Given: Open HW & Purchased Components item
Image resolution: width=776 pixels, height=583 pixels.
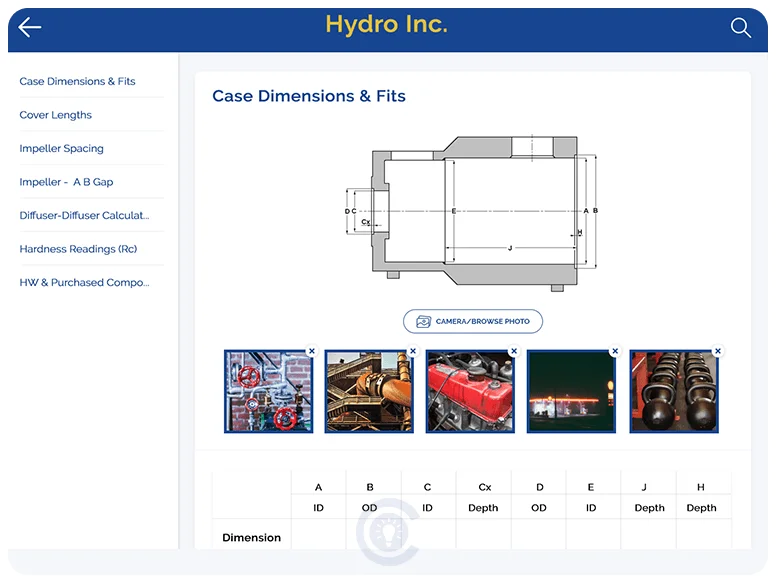Looking at the screenshot, I should [x=84, y=282].
